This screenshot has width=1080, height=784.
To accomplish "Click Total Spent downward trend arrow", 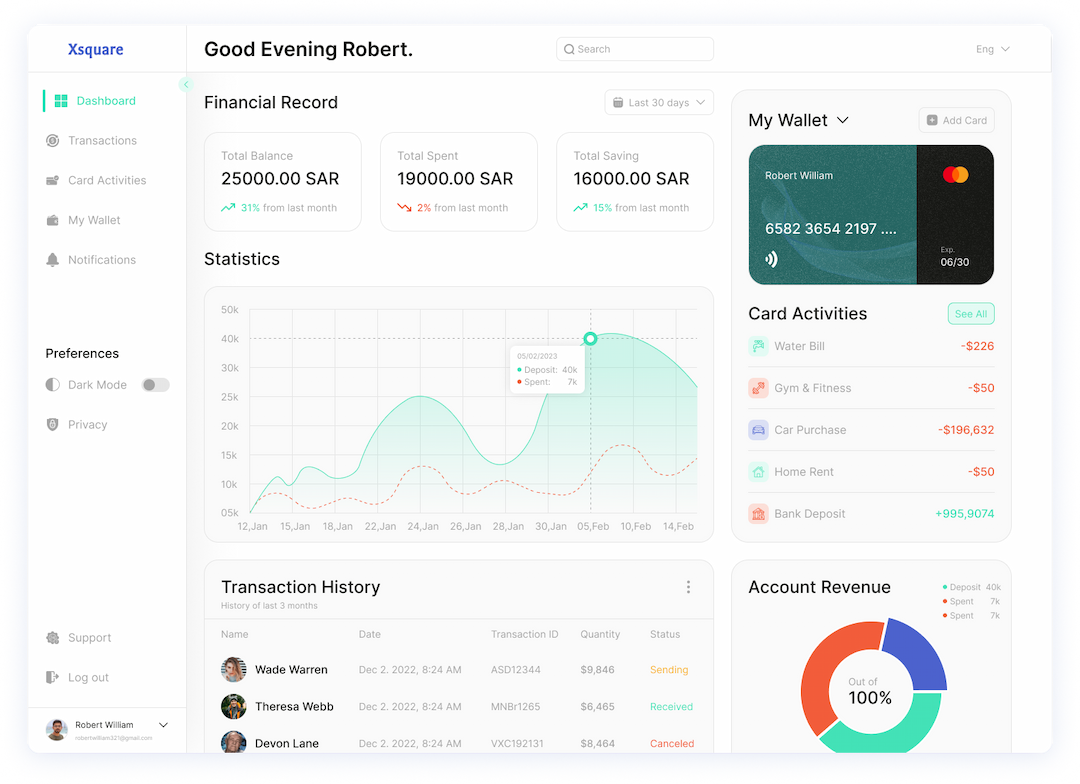I will pyautogui.click(x=404, y=207).
